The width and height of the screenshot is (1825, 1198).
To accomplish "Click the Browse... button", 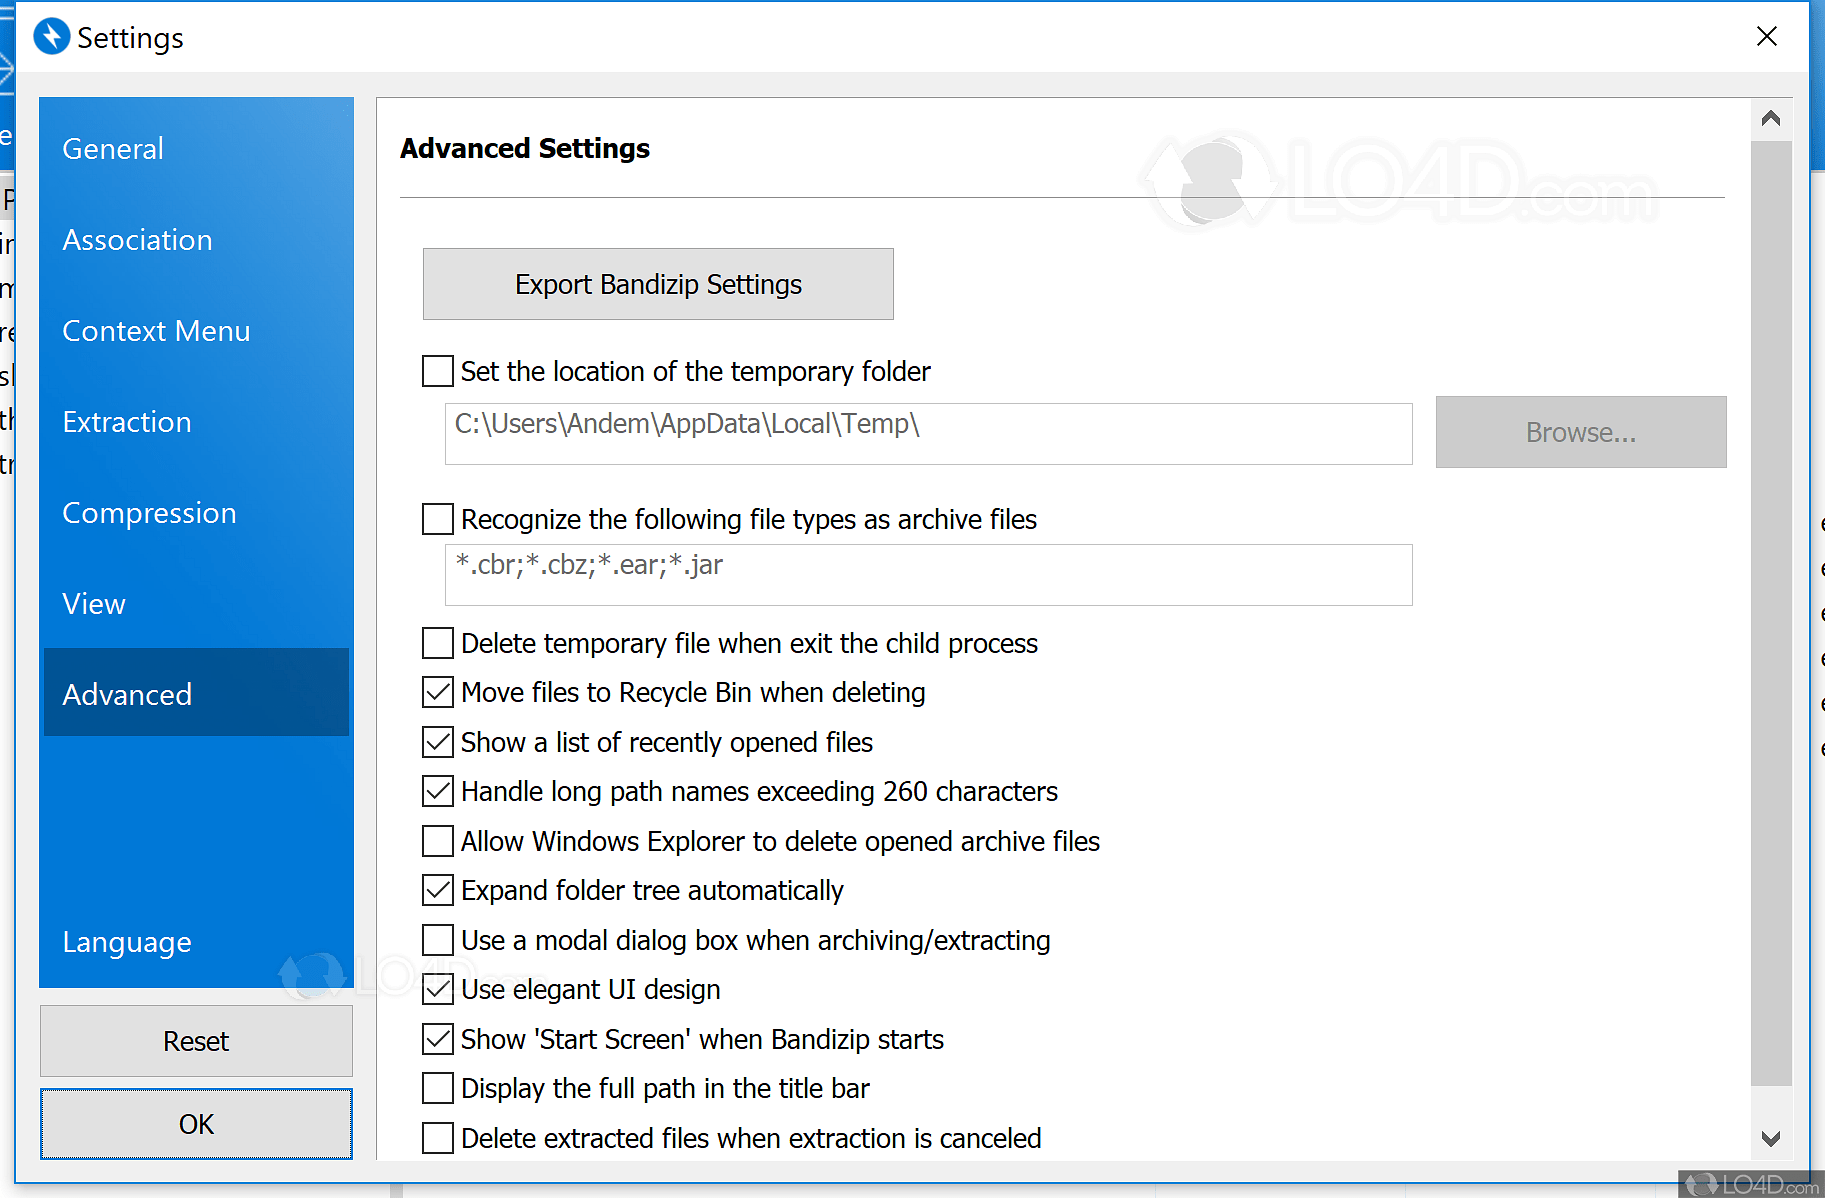I will [x=1581, y=432].
